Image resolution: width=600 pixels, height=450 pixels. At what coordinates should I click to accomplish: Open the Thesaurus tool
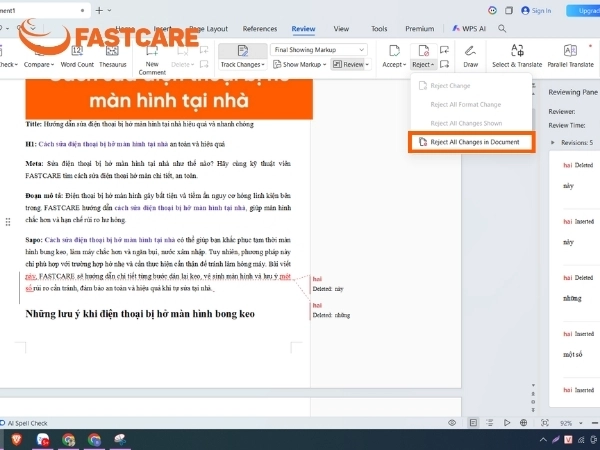pos(112,57)
